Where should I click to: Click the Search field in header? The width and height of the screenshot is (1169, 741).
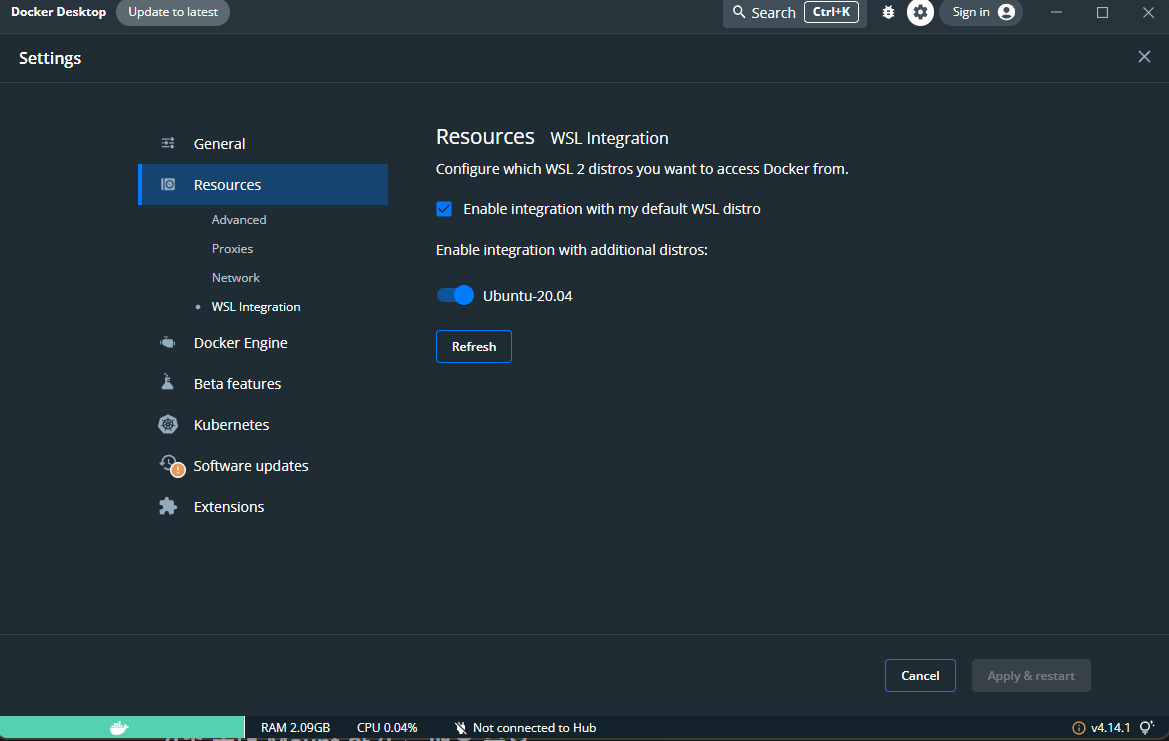[794, 13]
